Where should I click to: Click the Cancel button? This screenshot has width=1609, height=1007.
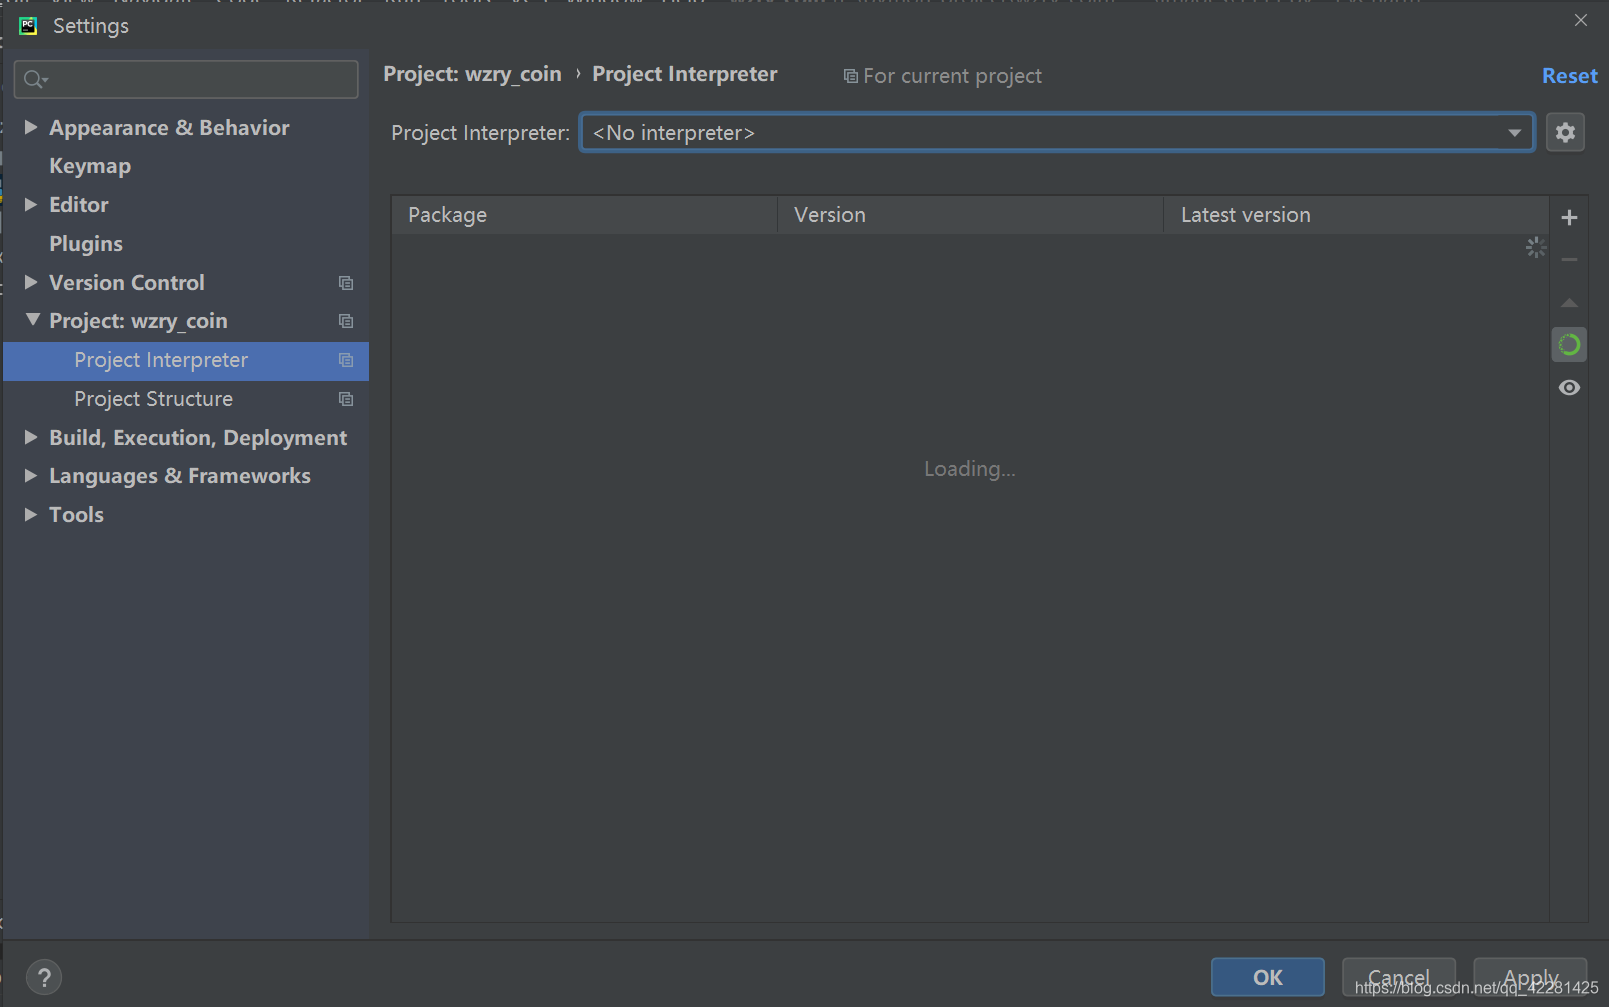coord(1398,977)
